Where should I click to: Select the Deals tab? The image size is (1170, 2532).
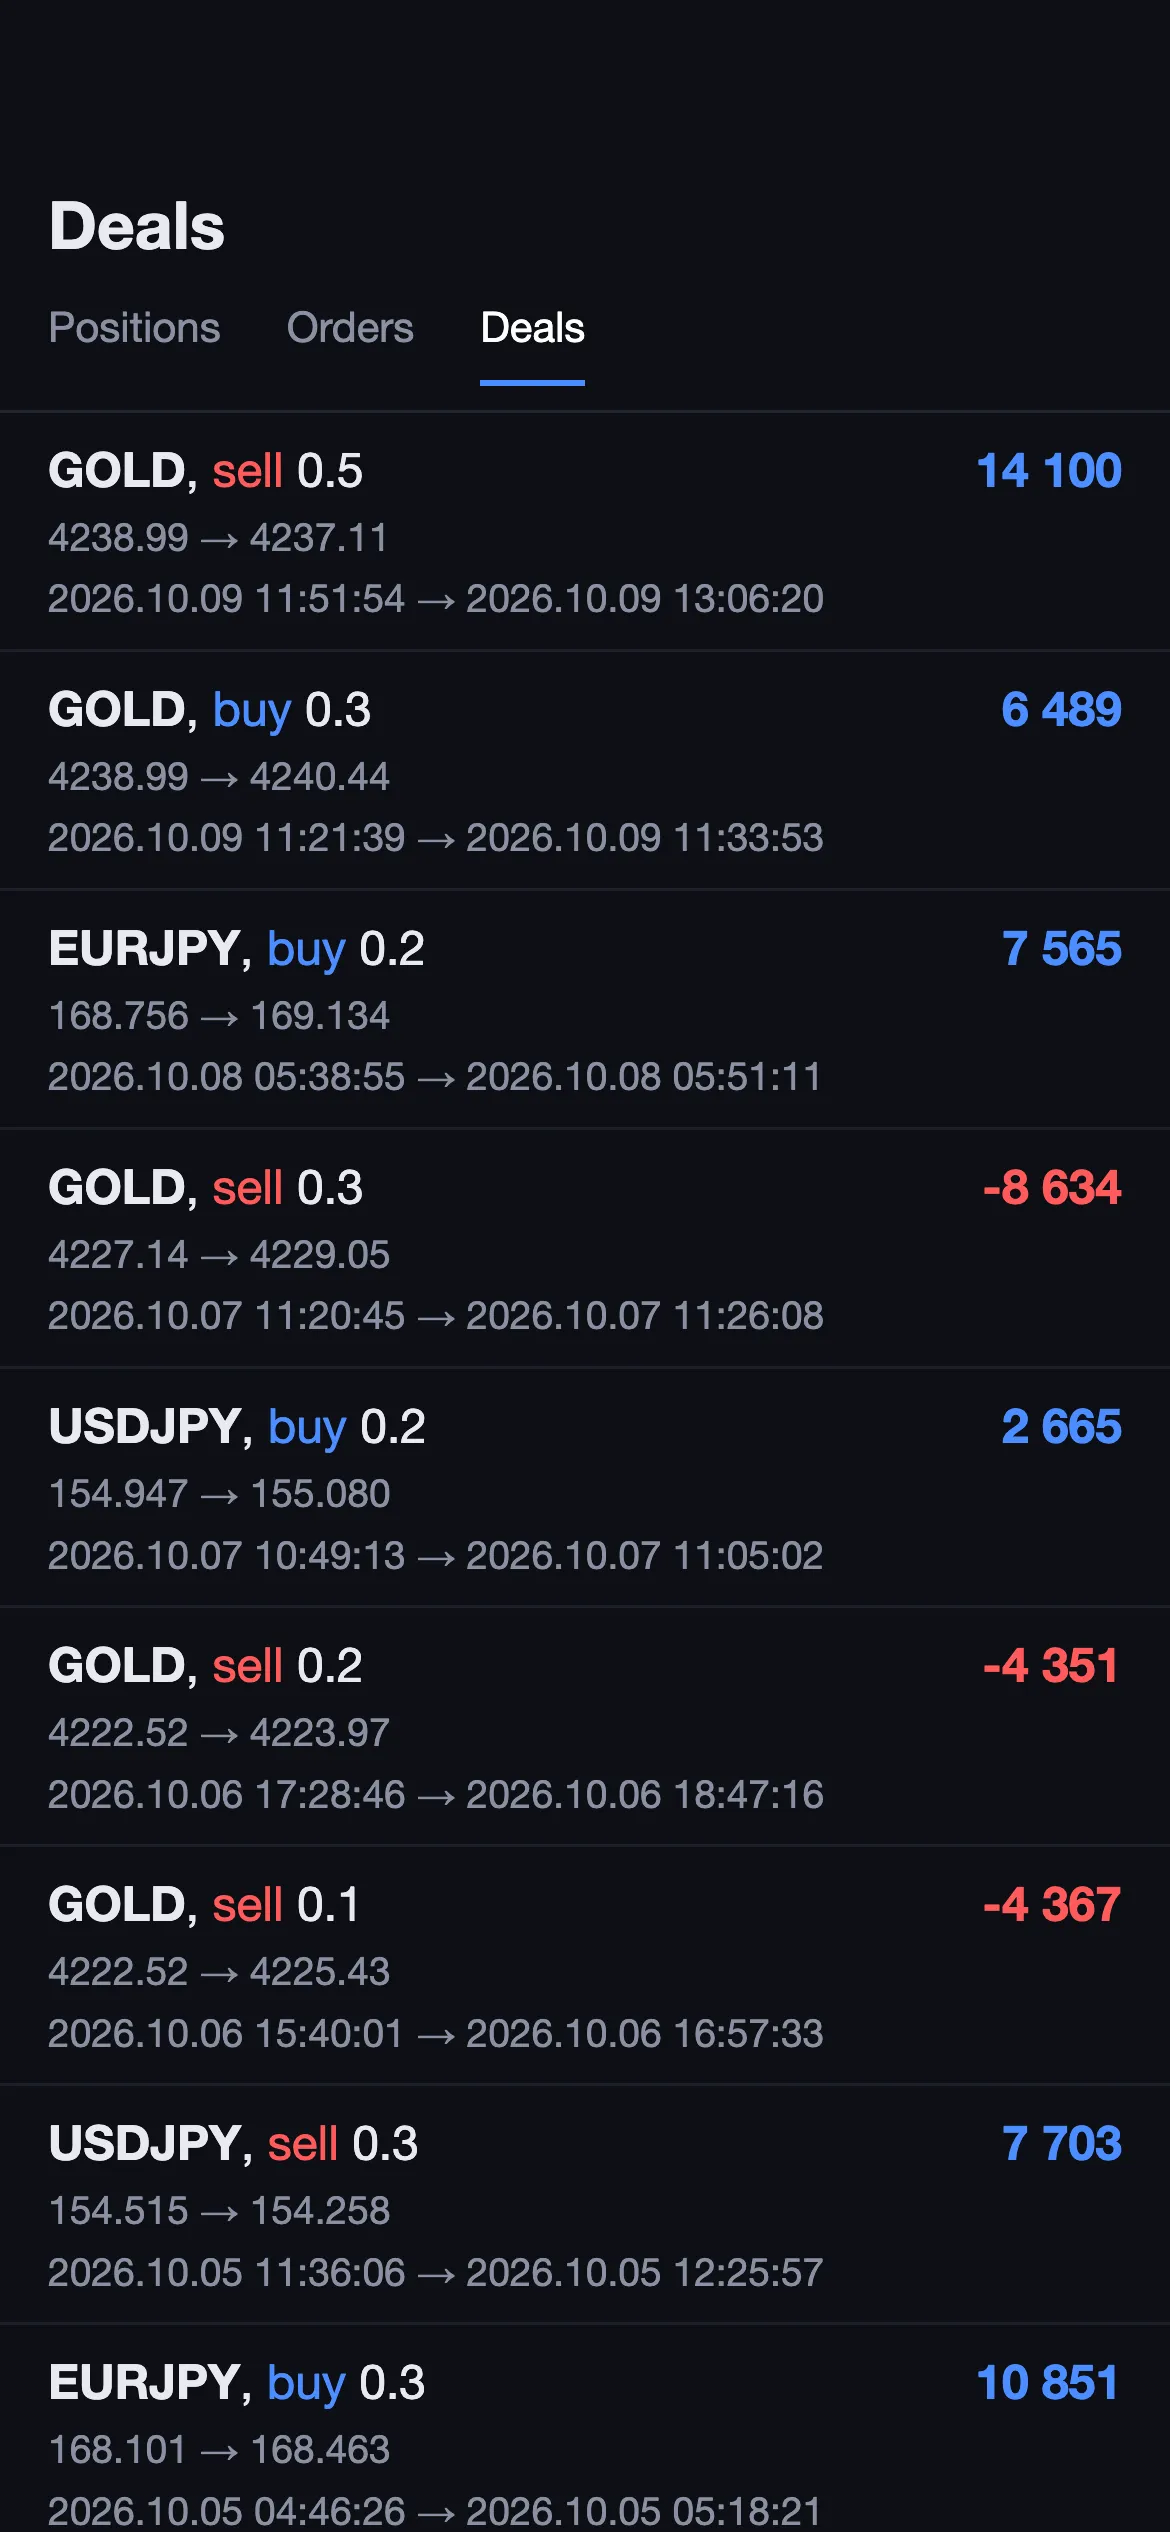point(532,328)
